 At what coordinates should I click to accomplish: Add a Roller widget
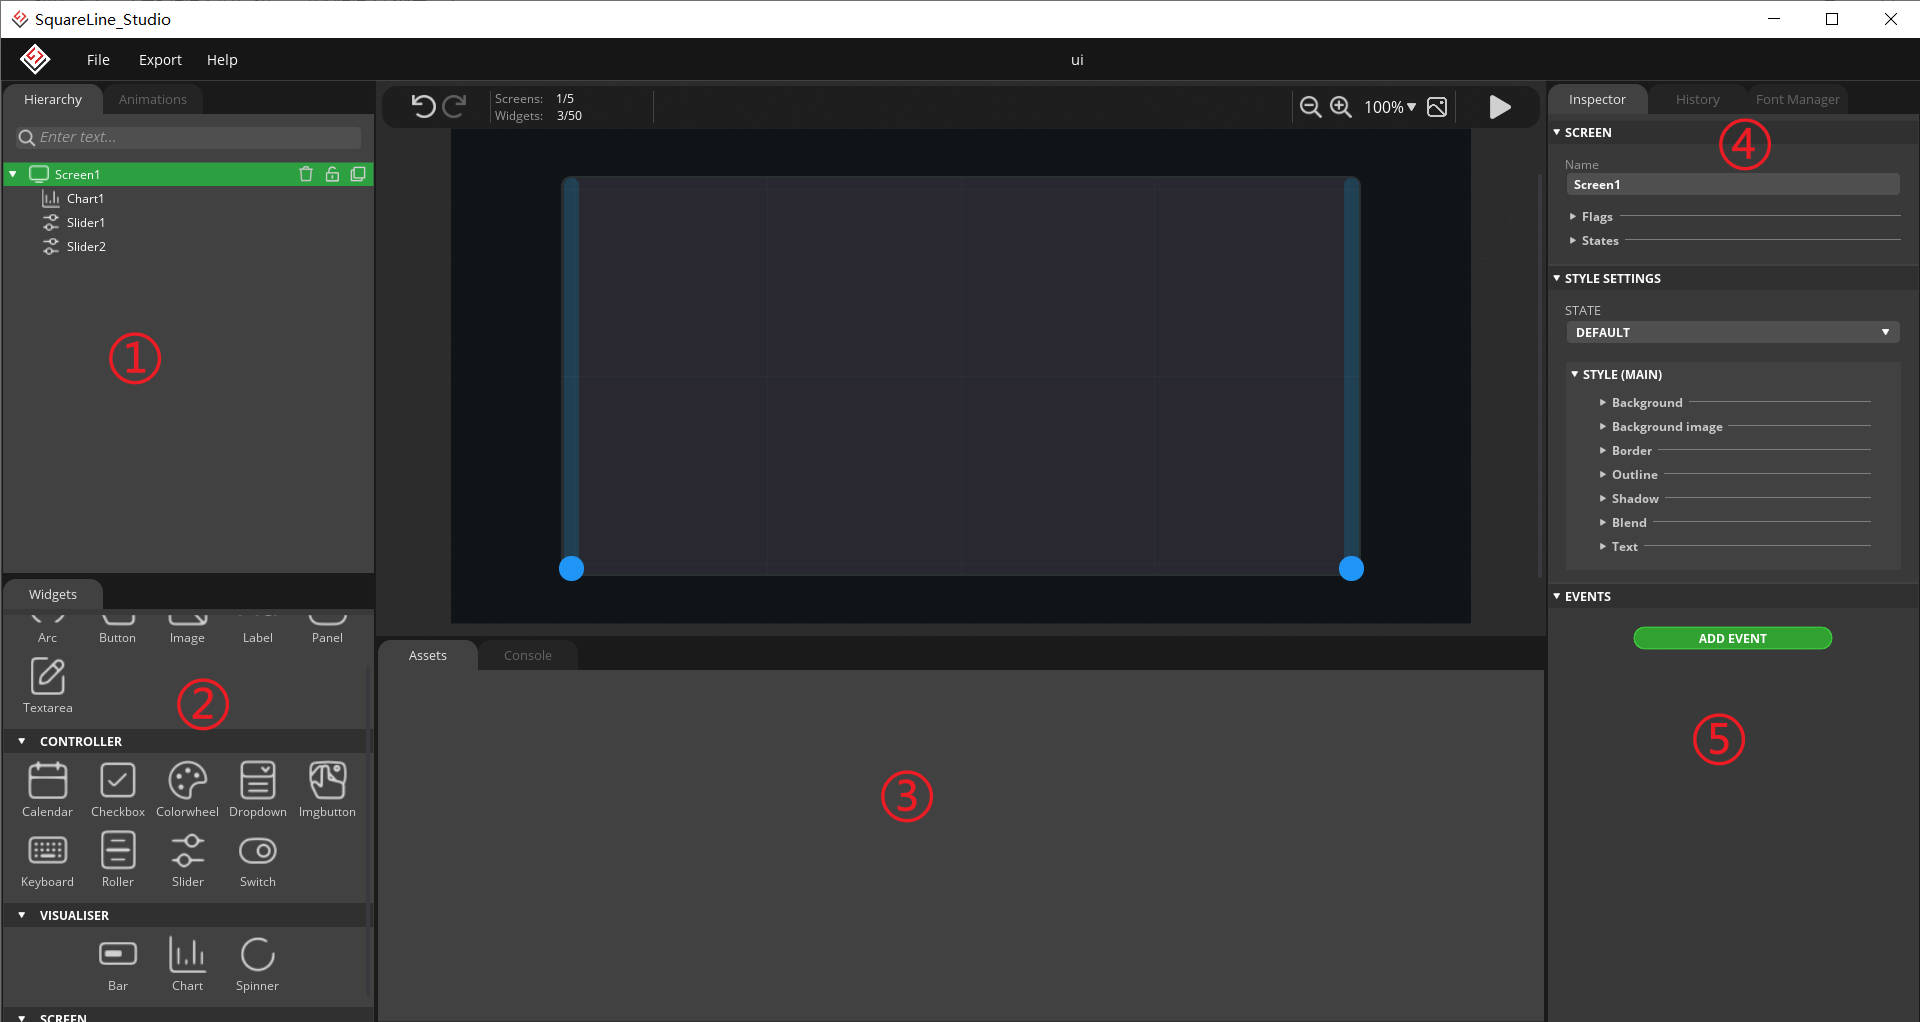118,860
